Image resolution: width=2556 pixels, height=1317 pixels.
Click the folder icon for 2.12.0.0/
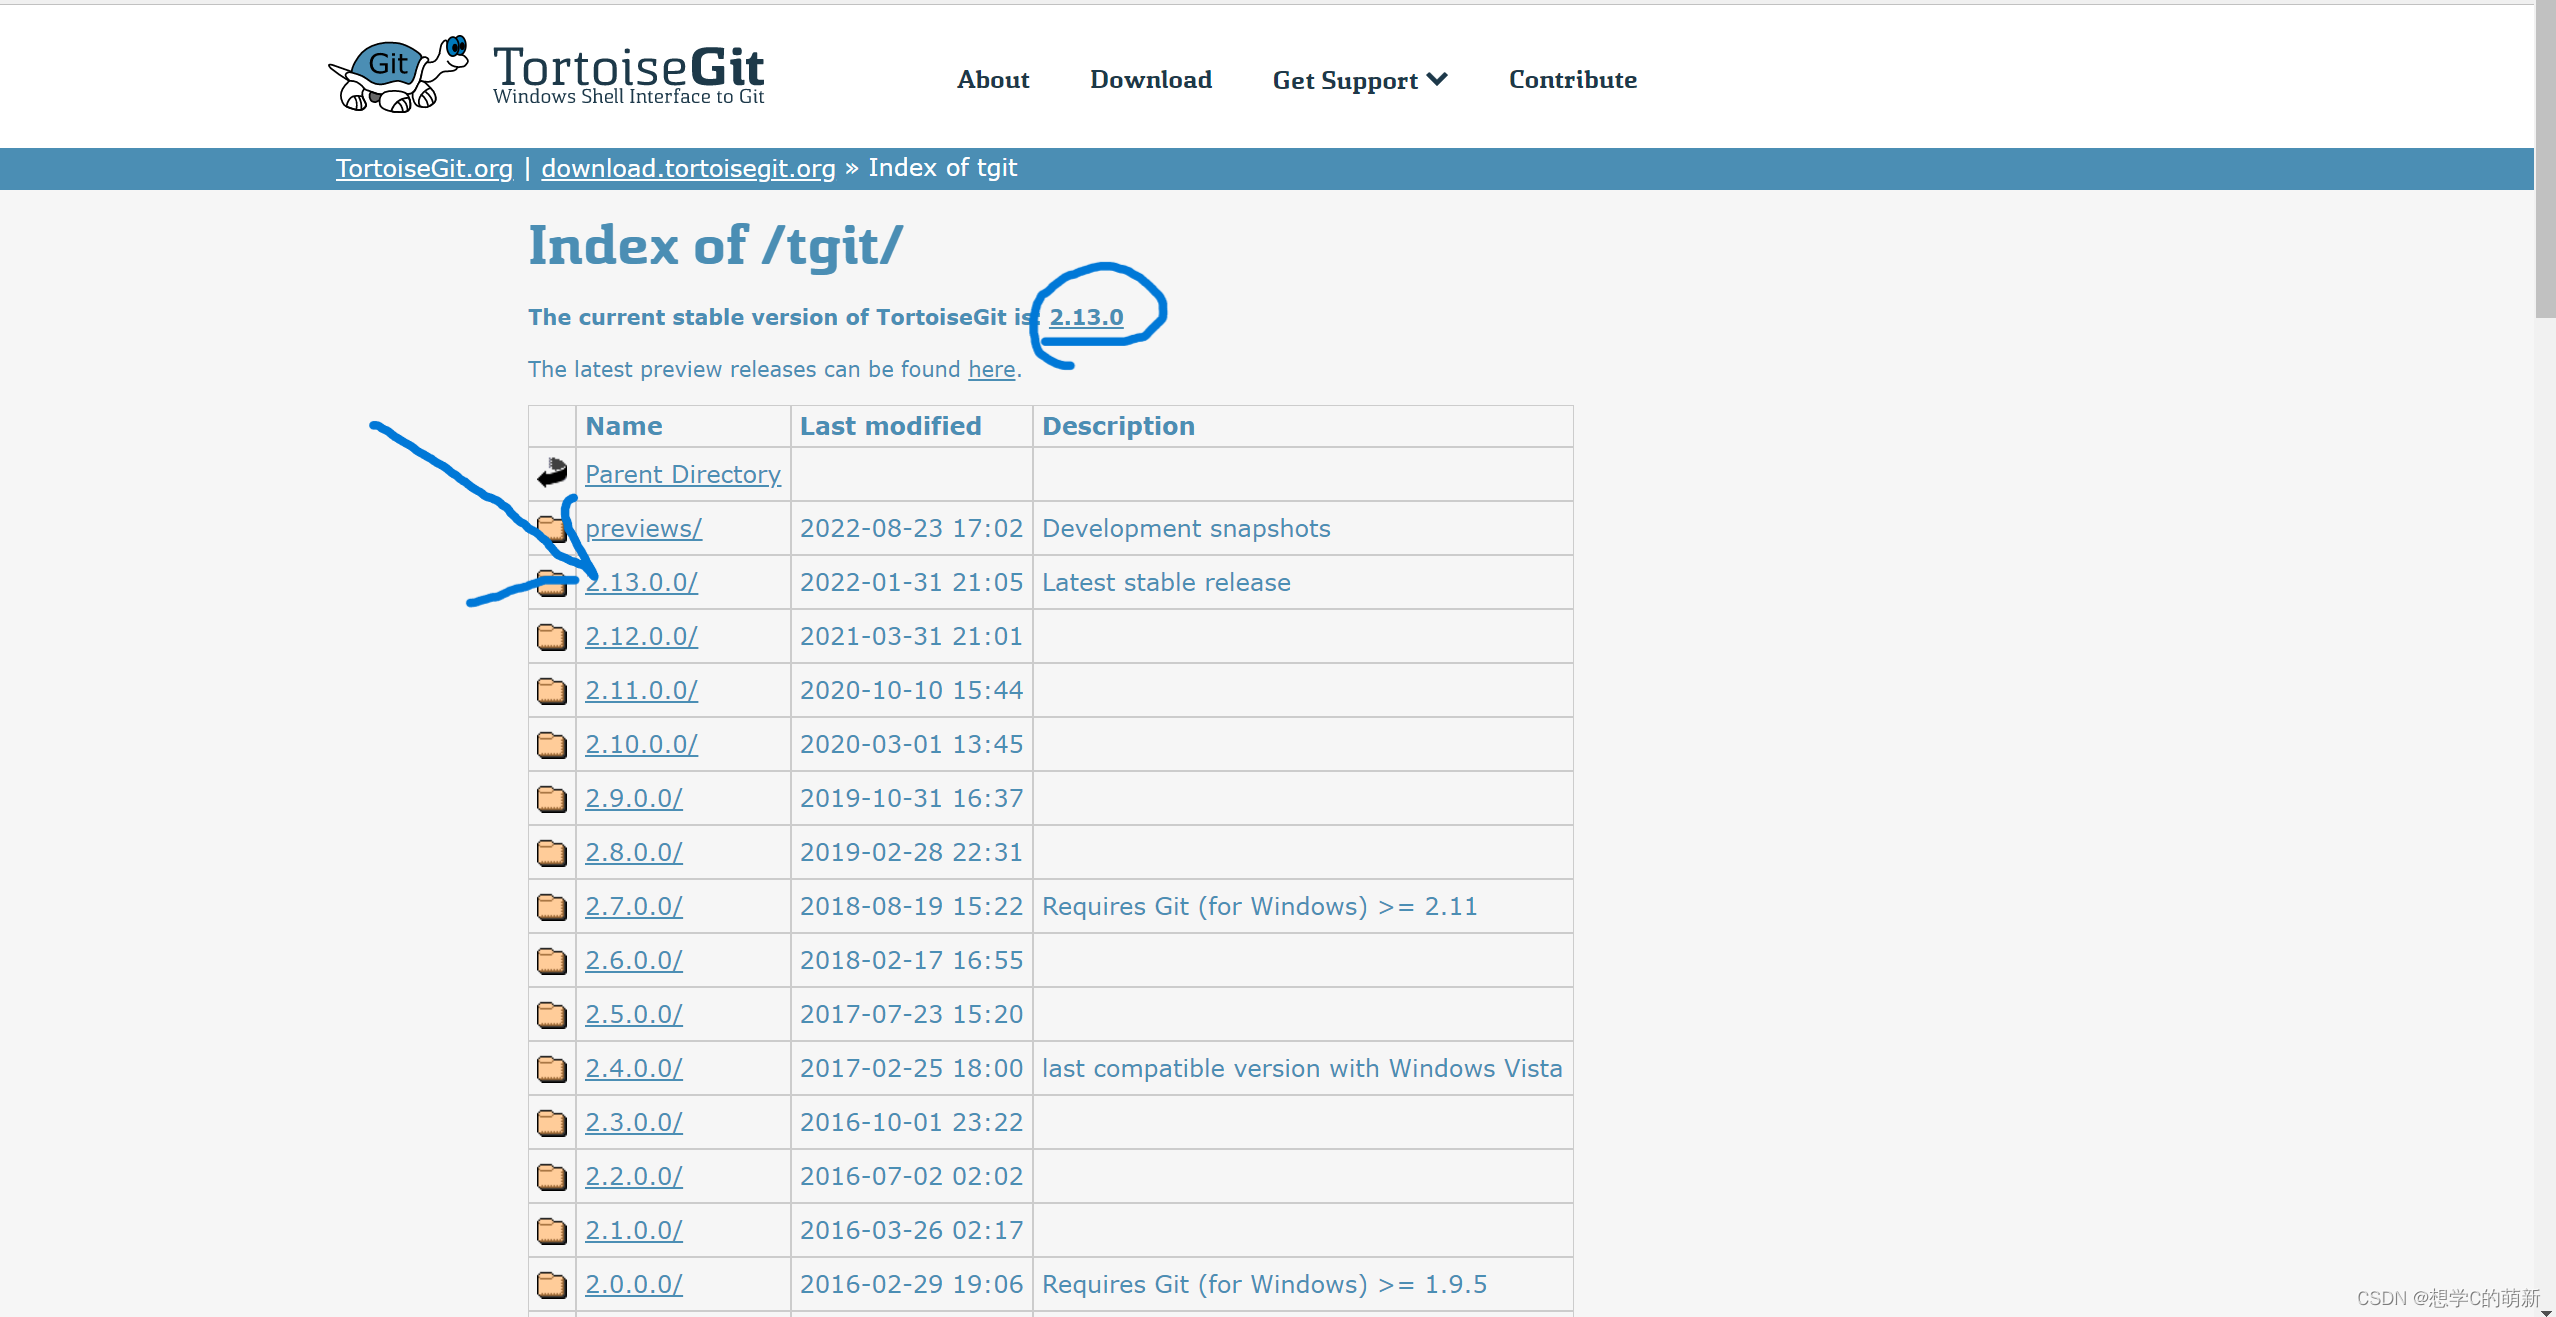click(552, 636)
